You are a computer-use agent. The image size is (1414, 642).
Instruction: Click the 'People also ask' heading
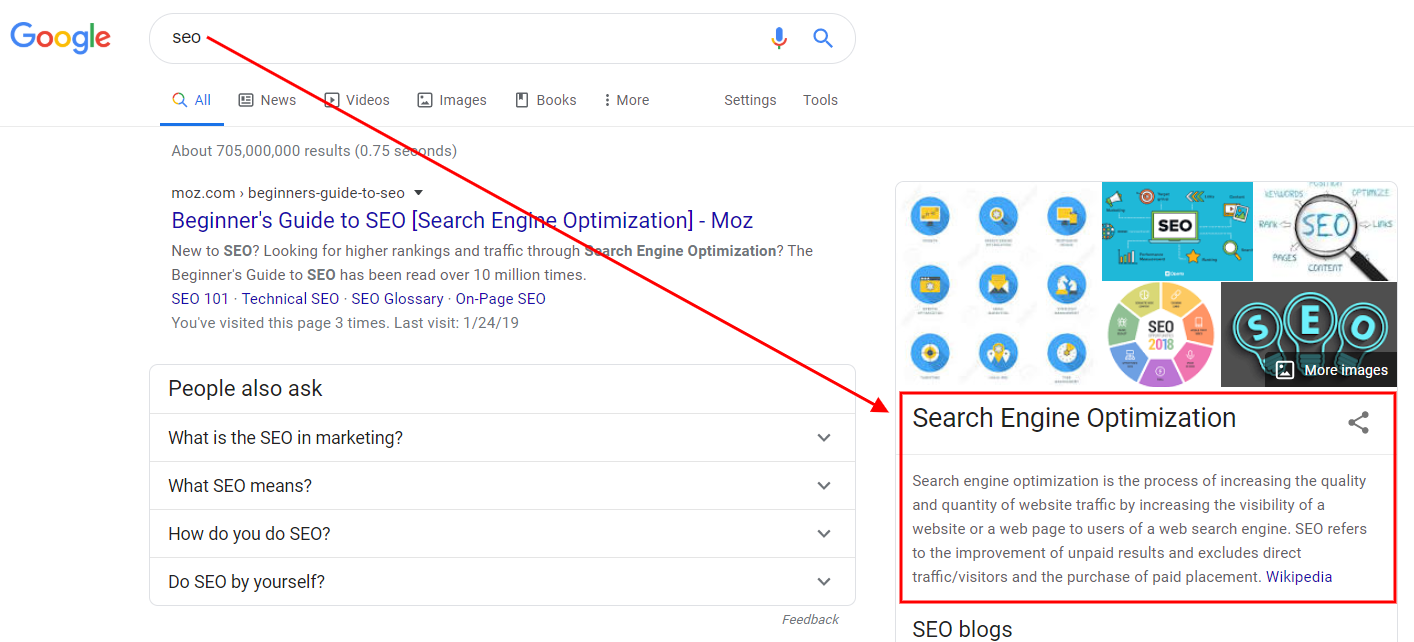(245, 389)
